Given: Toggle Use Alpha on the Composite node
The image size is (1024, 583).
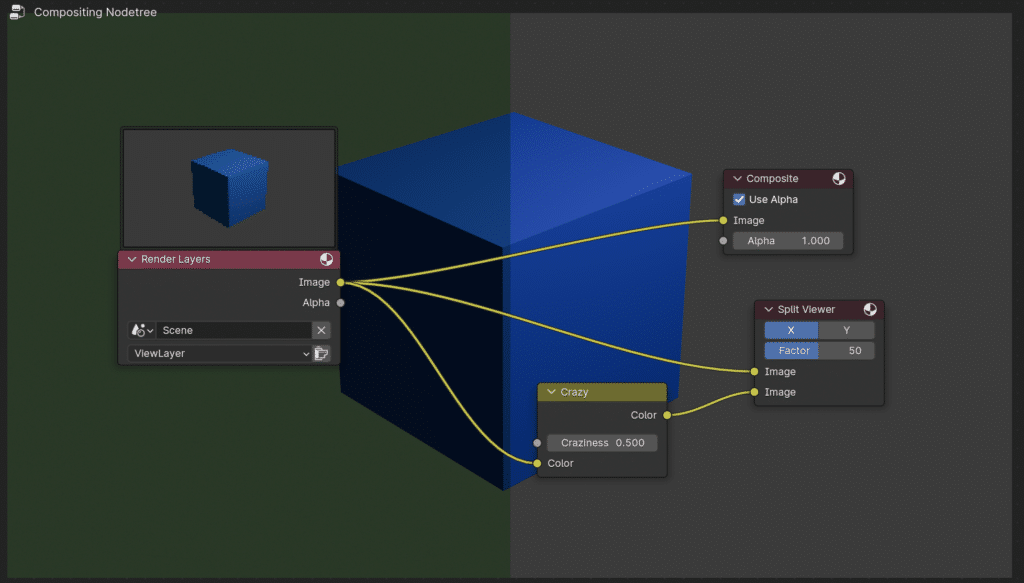Looking at the screenshot, I should pyautogui.click(x=738, y=199).
